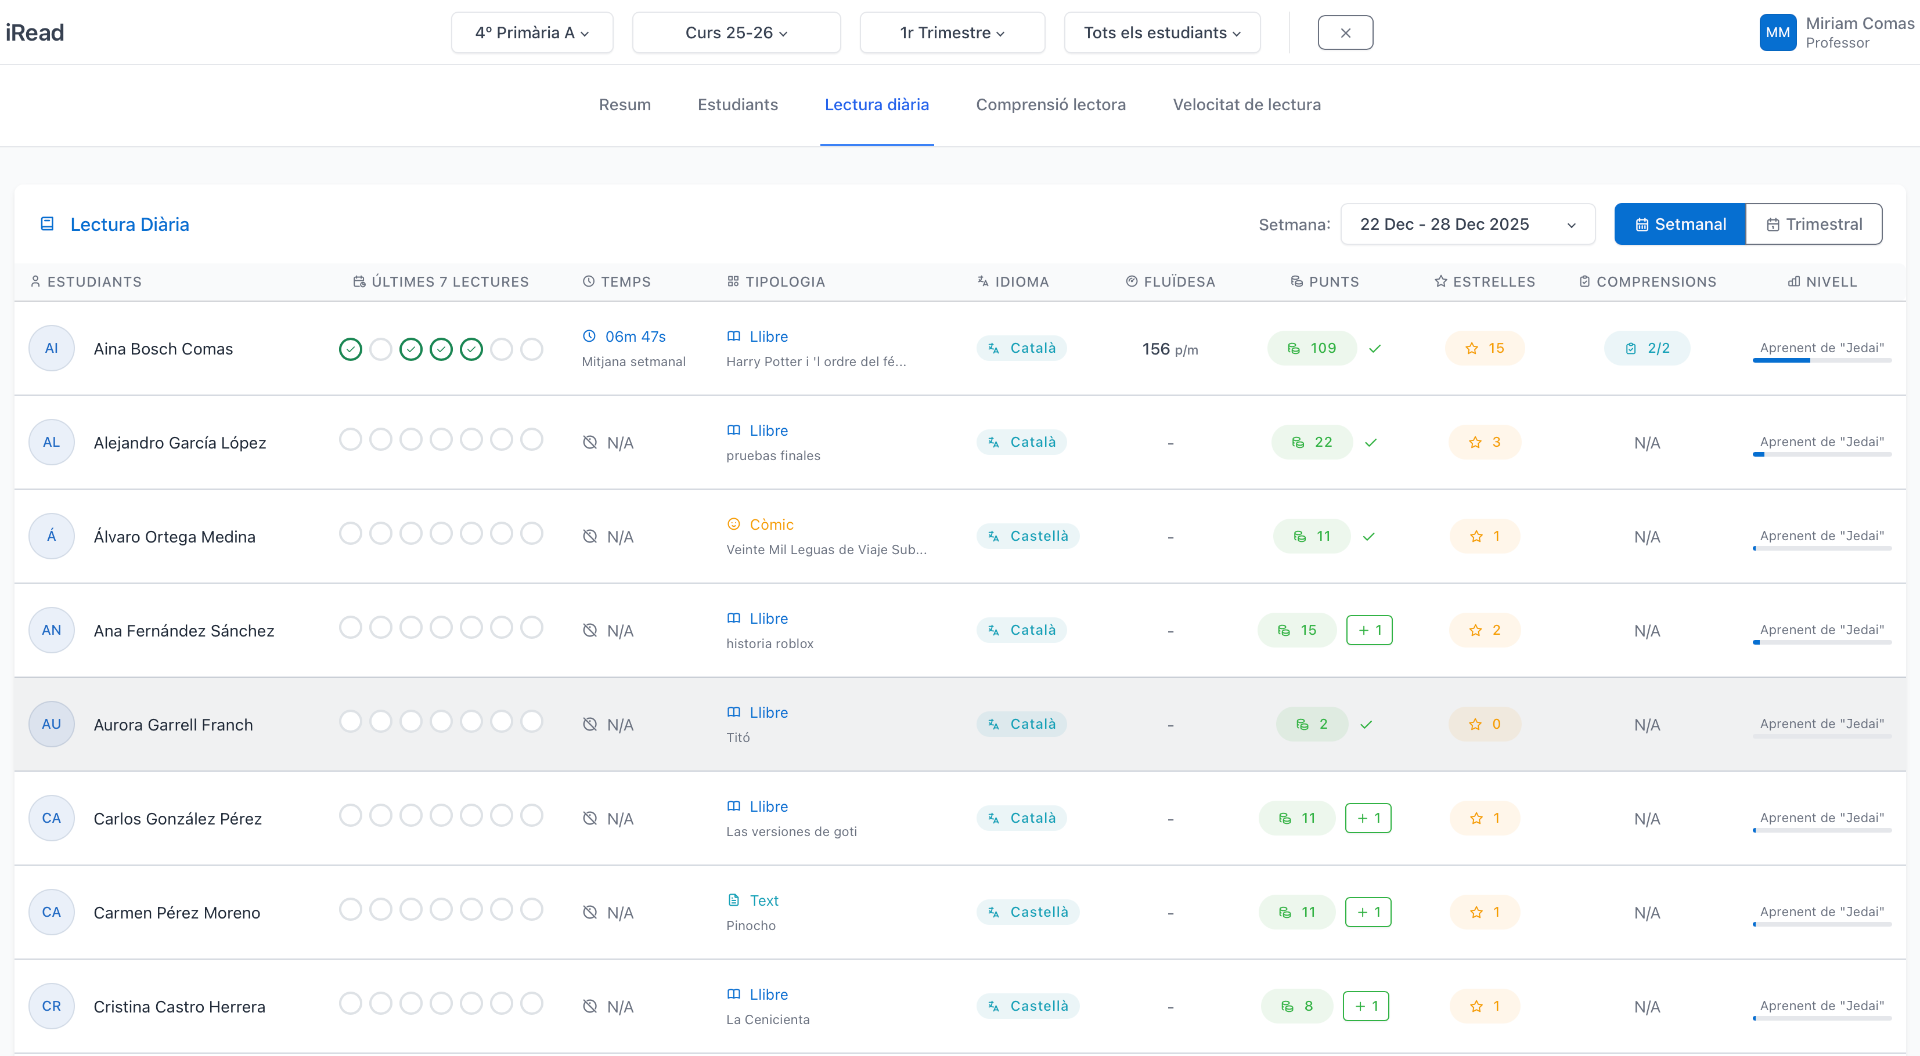1920x1056 pixels.
Task: Click the Lectura Diària book icon
Action: (47, 224)
